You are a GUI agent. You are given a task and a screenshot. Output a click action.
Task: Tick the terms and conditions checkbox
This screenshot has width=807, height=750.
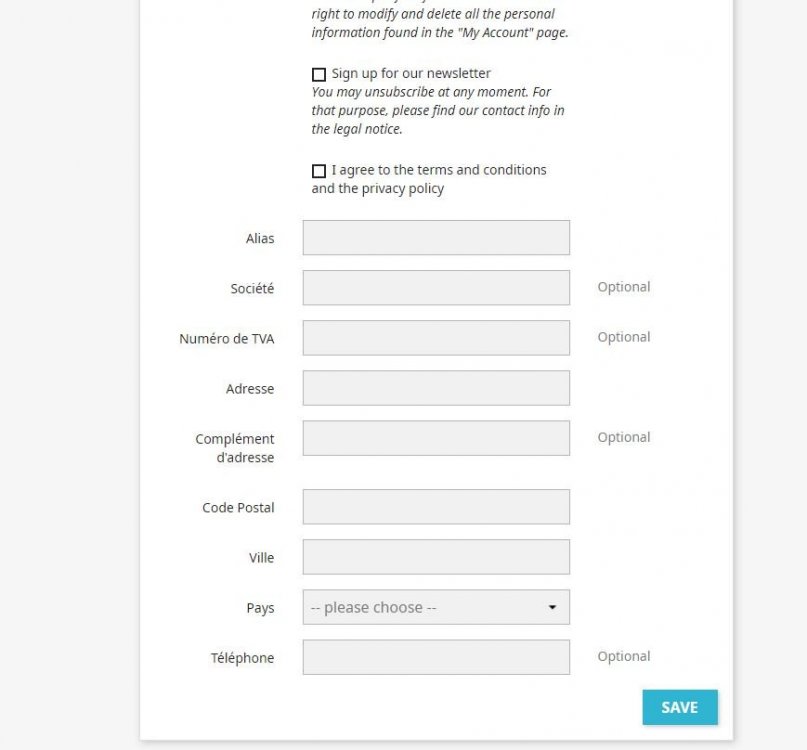319,171
